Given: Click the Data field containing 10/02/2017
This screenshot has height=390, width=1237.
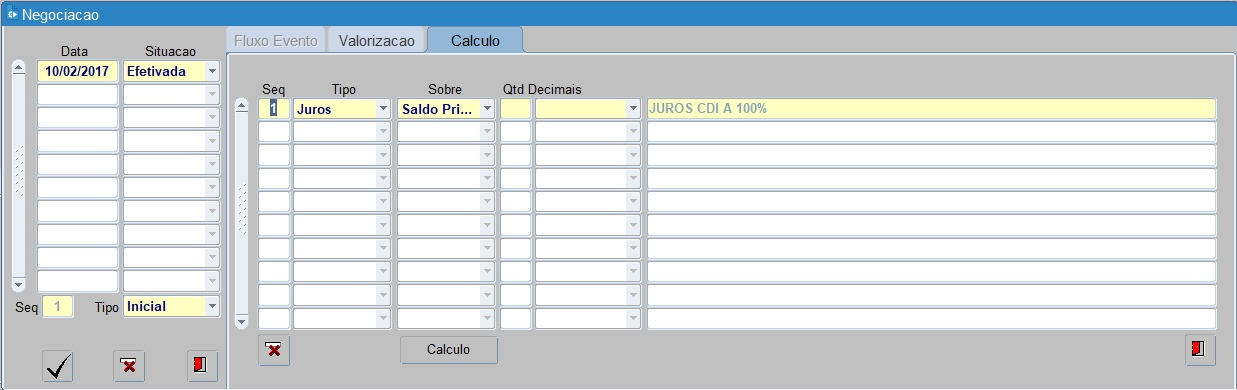Looking at the screenshot, I should (x=78, y=72).
